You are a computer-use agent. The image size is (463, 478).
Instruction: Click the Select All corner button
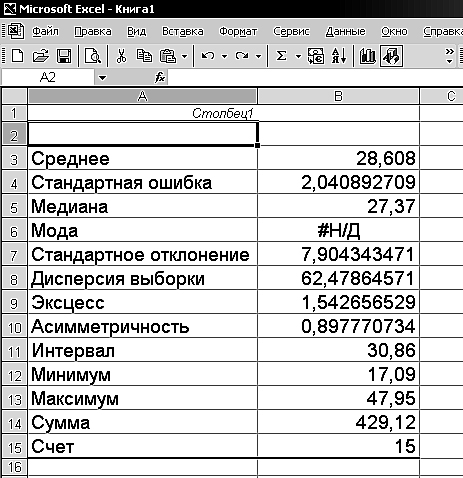coord(14,96)
